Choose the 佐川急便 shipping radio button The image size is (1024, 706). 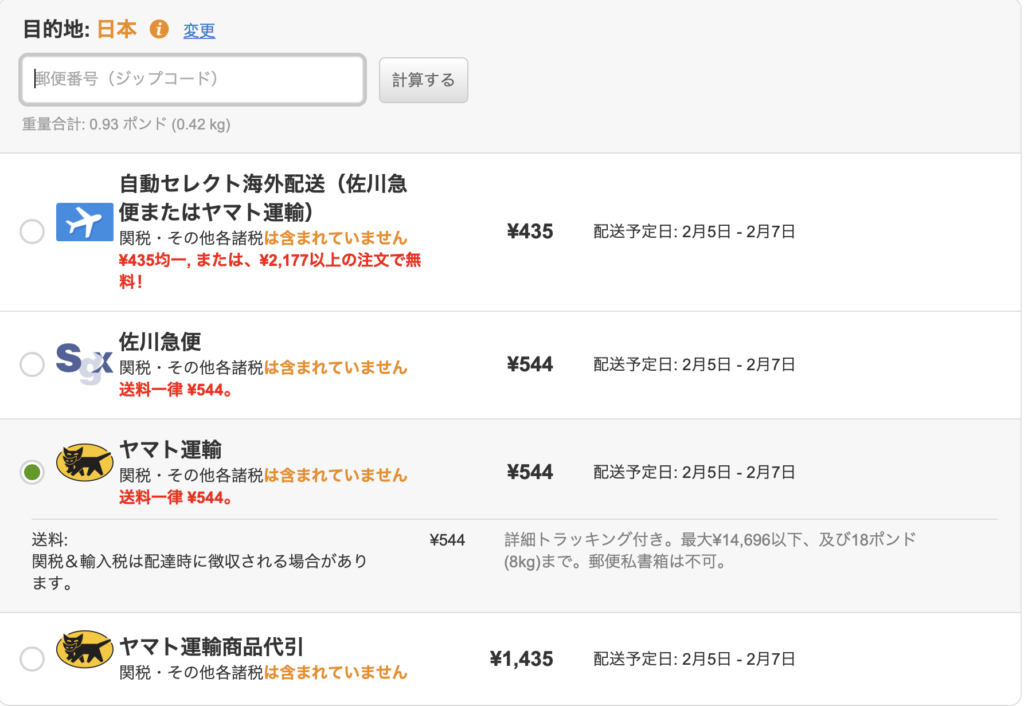32,364
